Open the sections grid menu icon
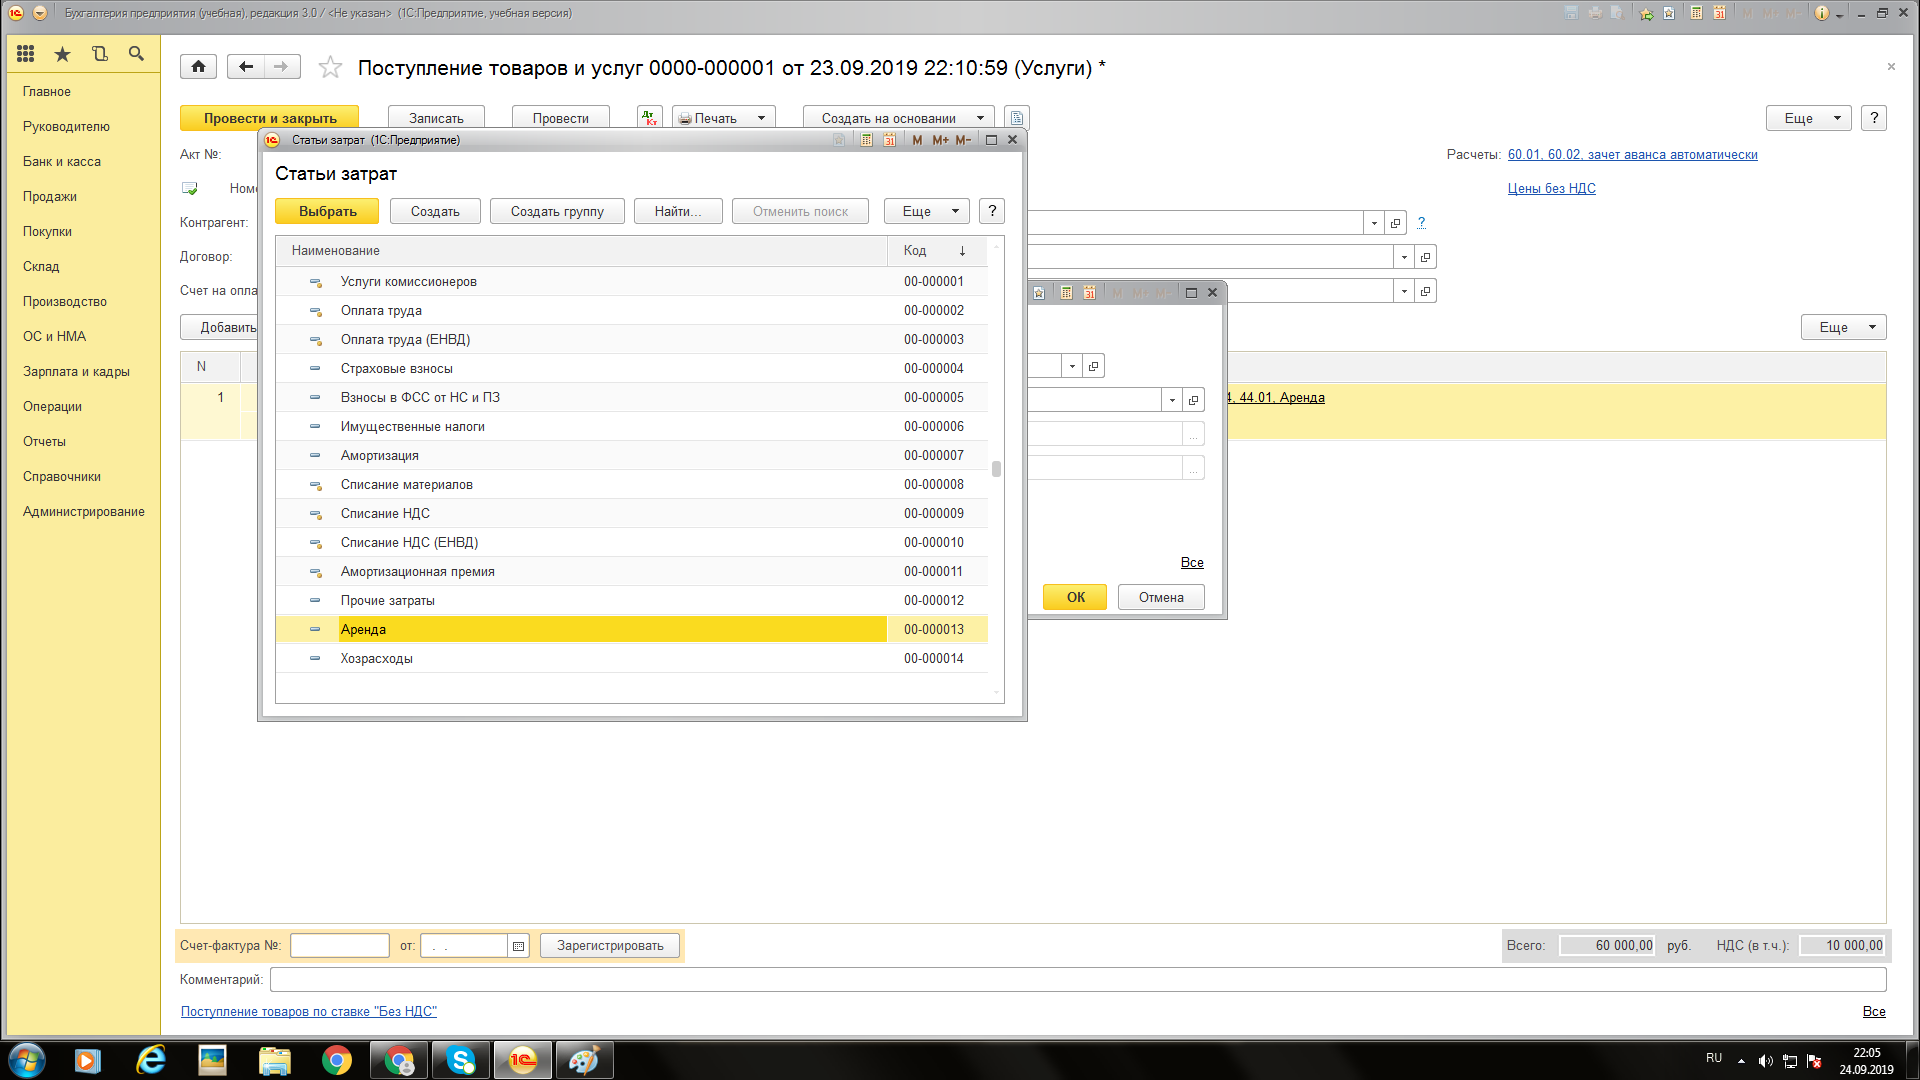This screenshot has width=1920, height=1080. pos(26,54)
